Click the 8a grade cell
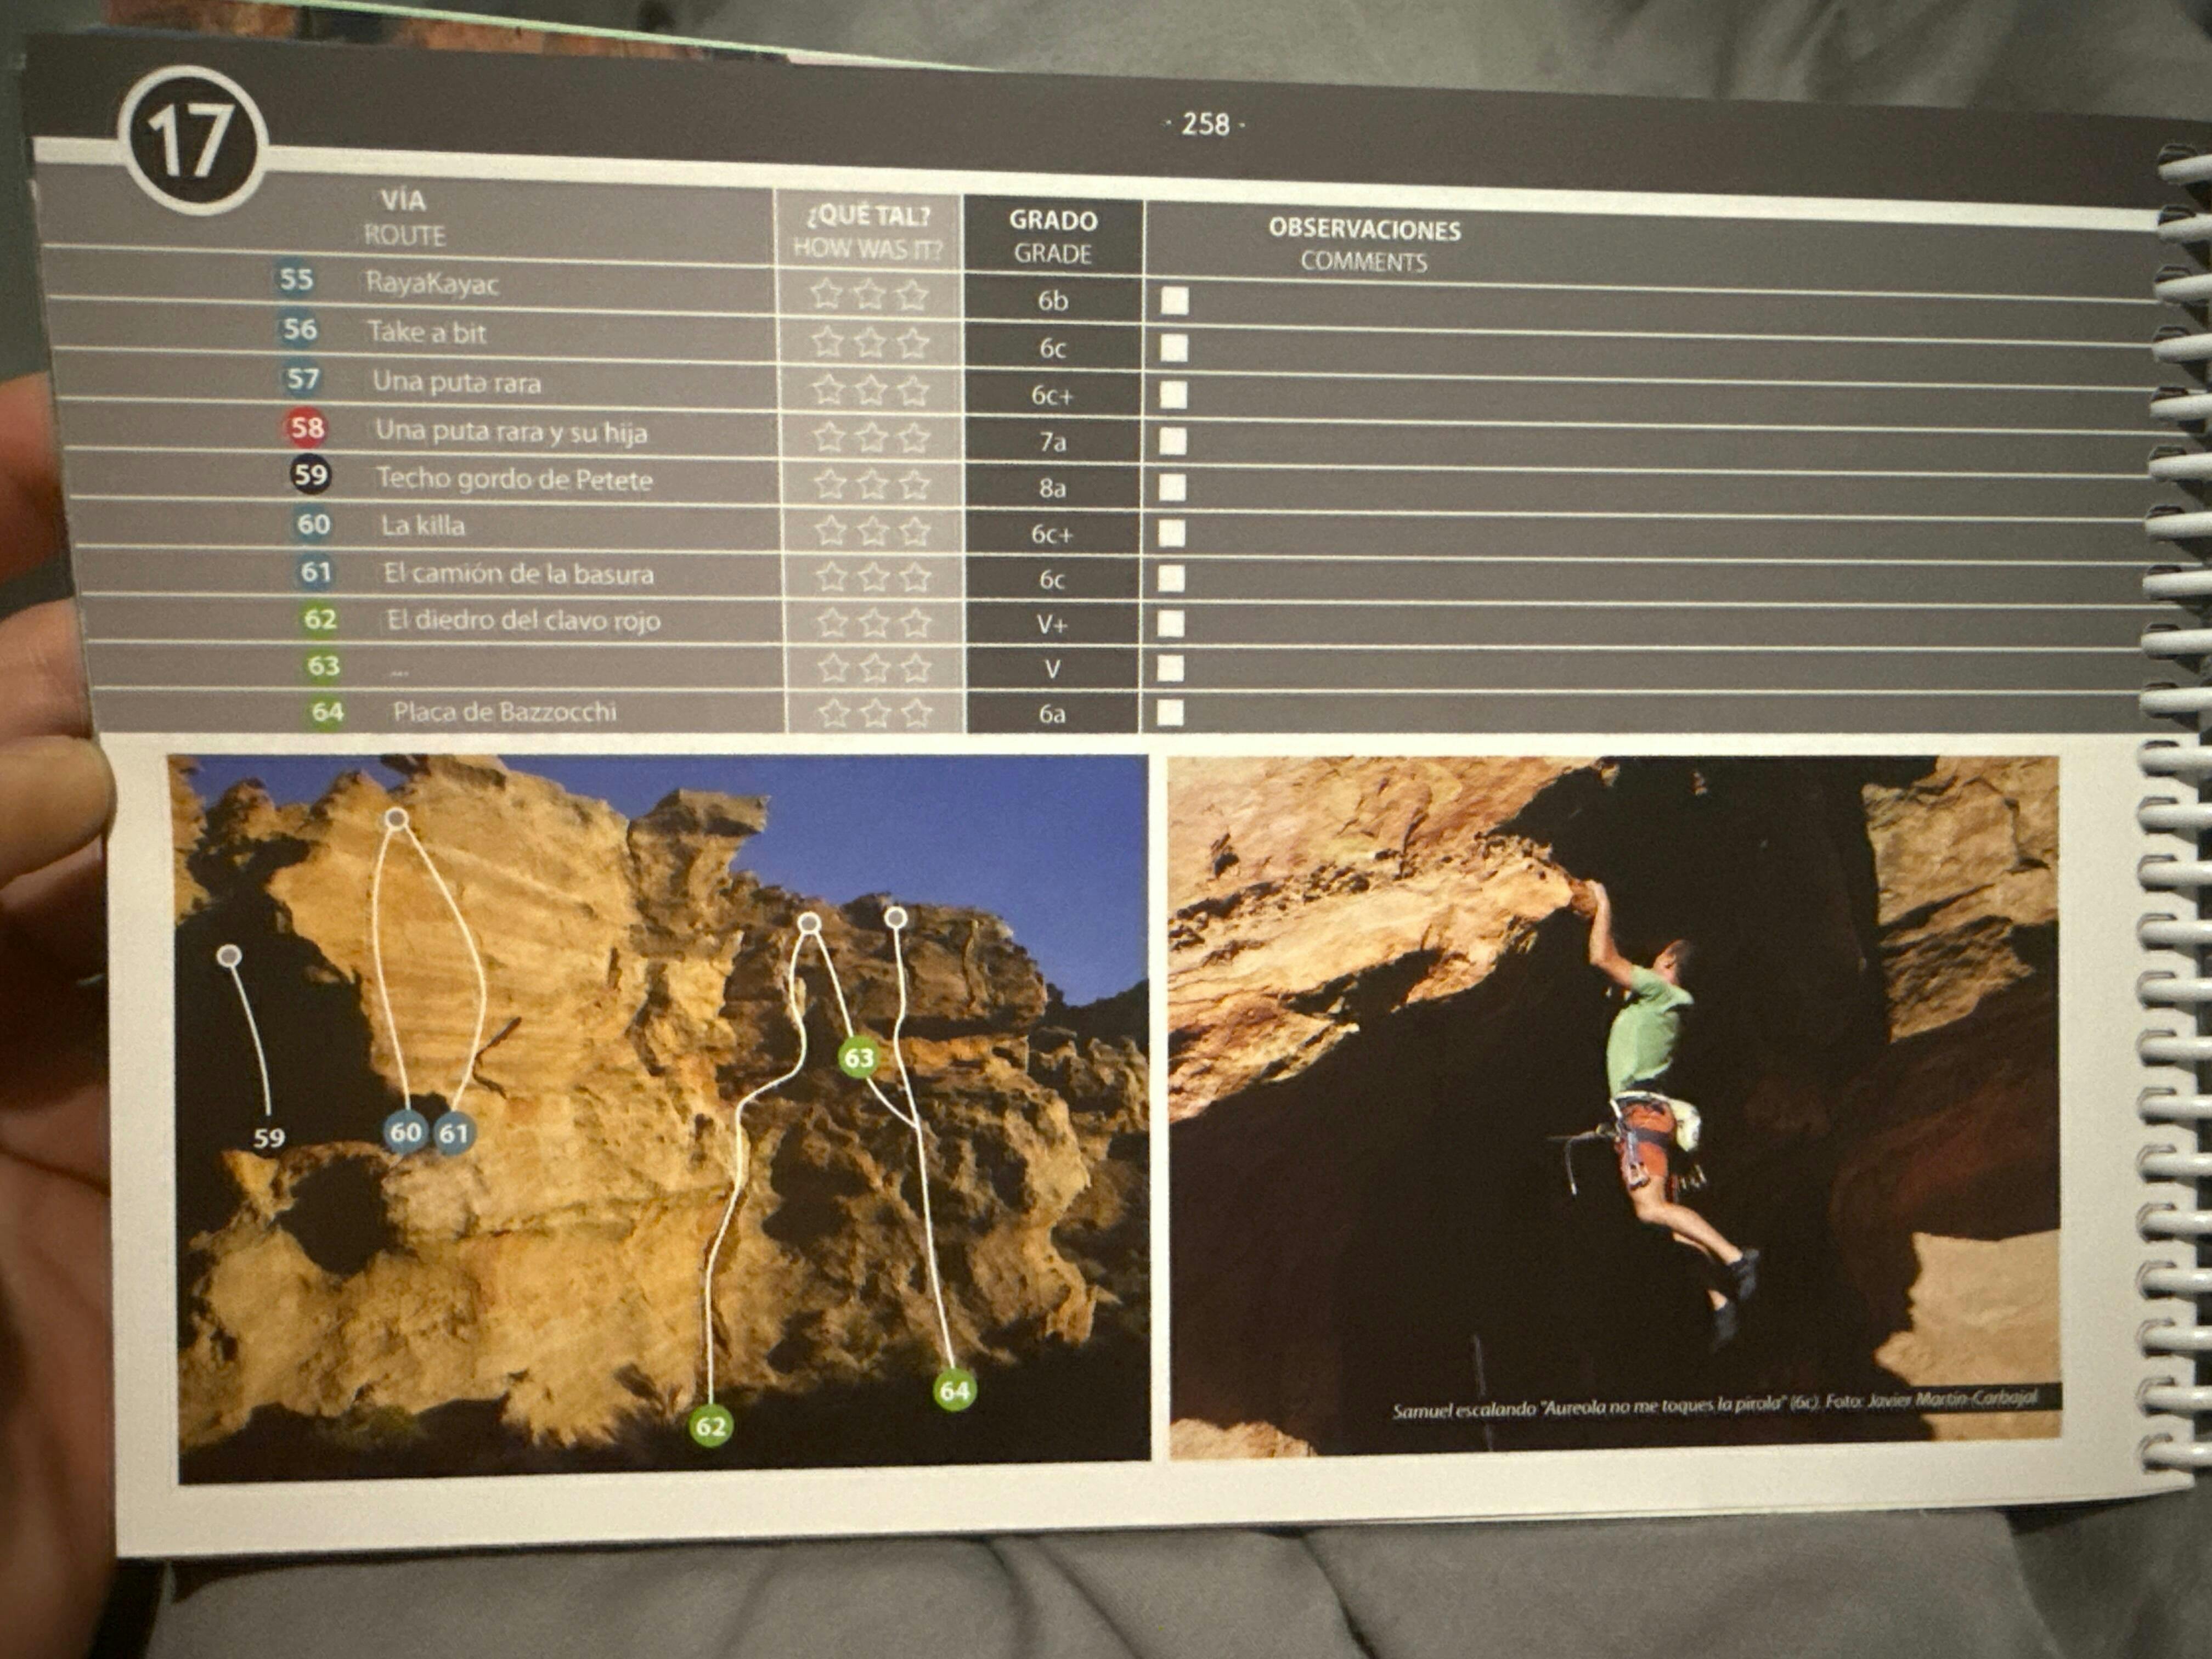2212x1659 pixels. pos(1052,488)
